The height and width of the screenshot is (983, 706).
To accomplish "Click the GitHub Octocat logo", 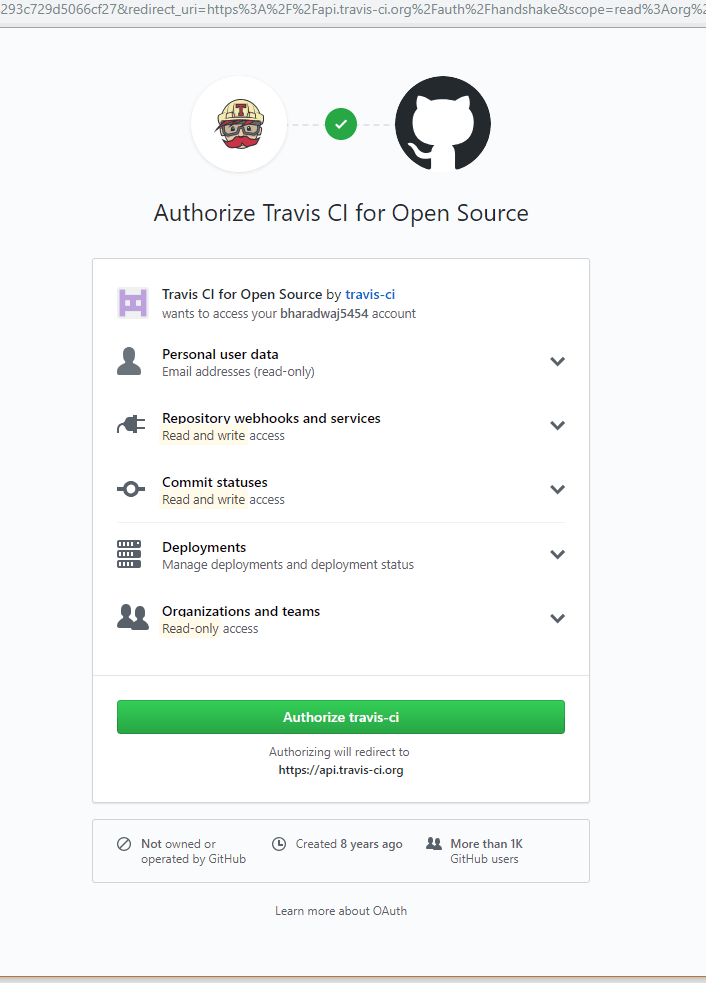I will point(442,124).
